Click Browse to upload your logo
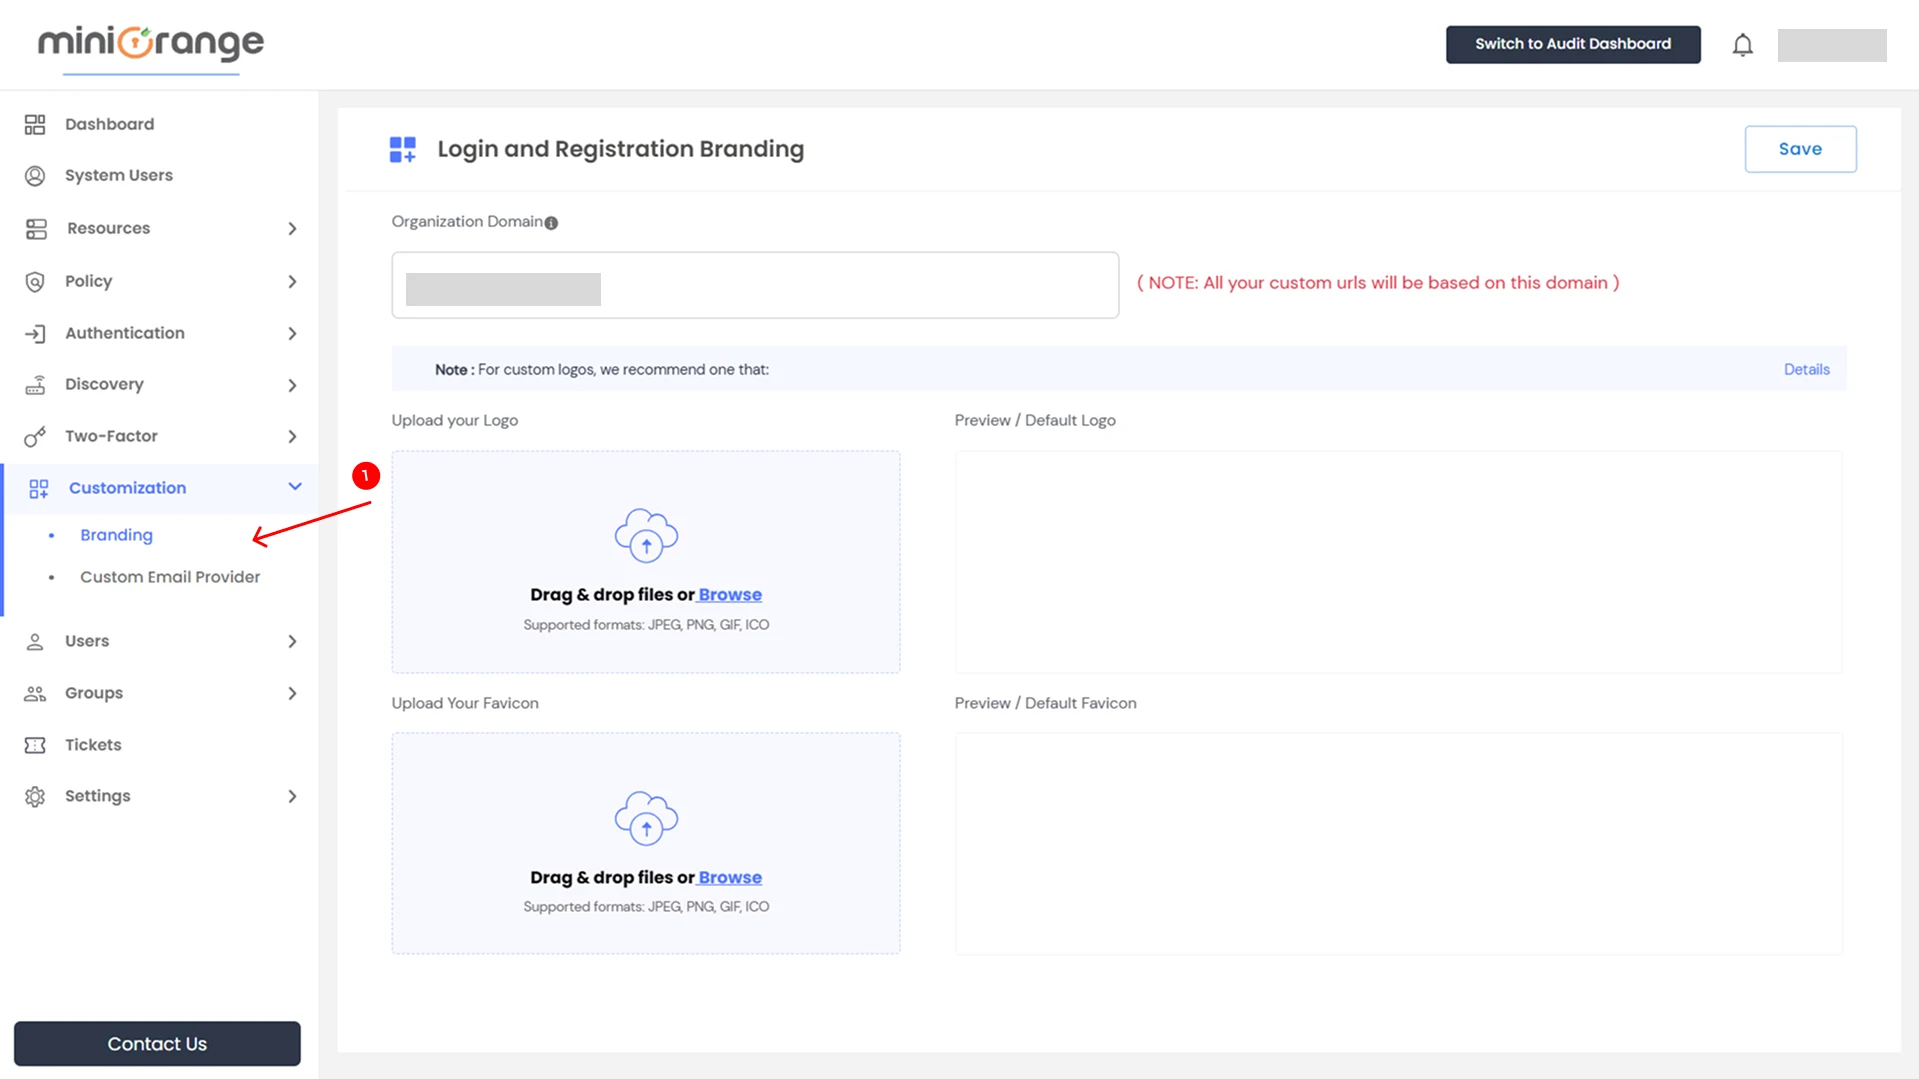The height and width of the screenshot is (1079, 1919). (729, 594)
